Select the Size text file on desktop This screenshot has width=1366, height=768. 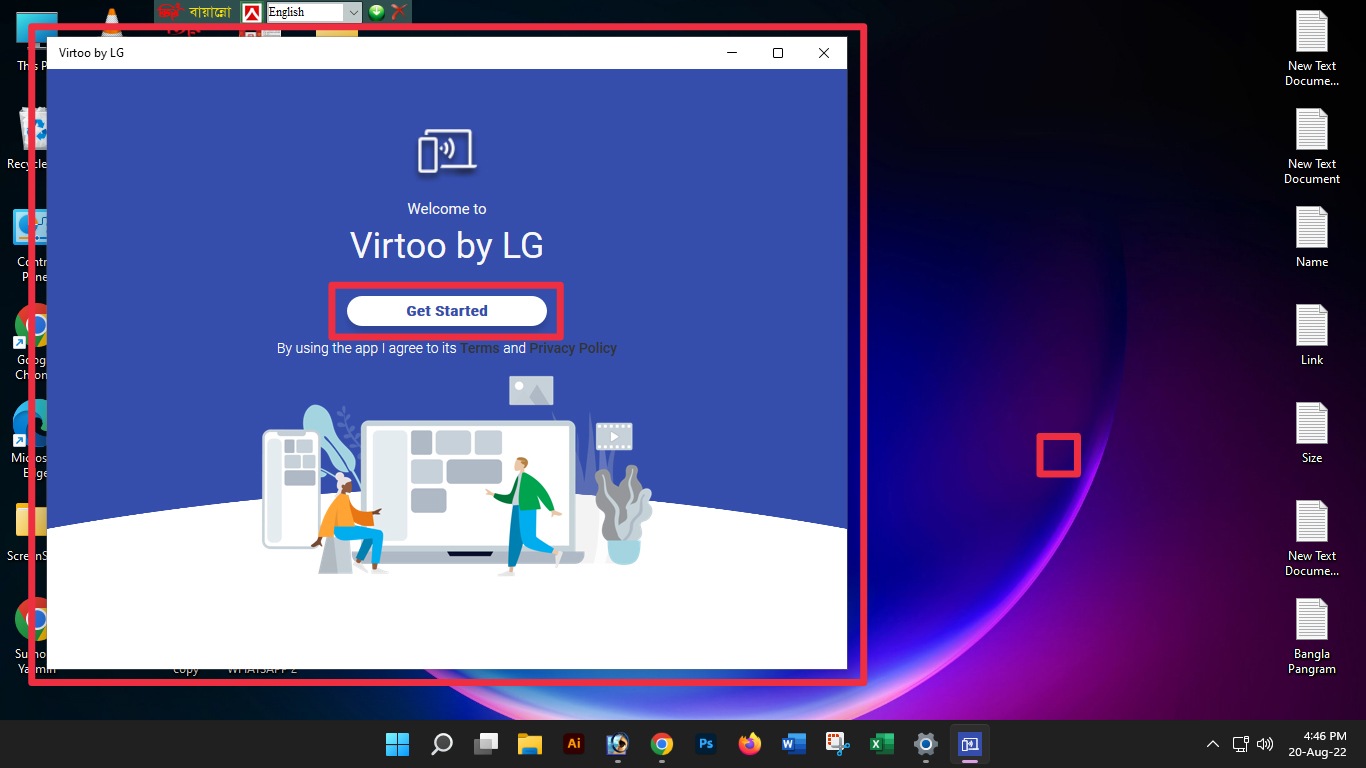tap(1312, 433)
